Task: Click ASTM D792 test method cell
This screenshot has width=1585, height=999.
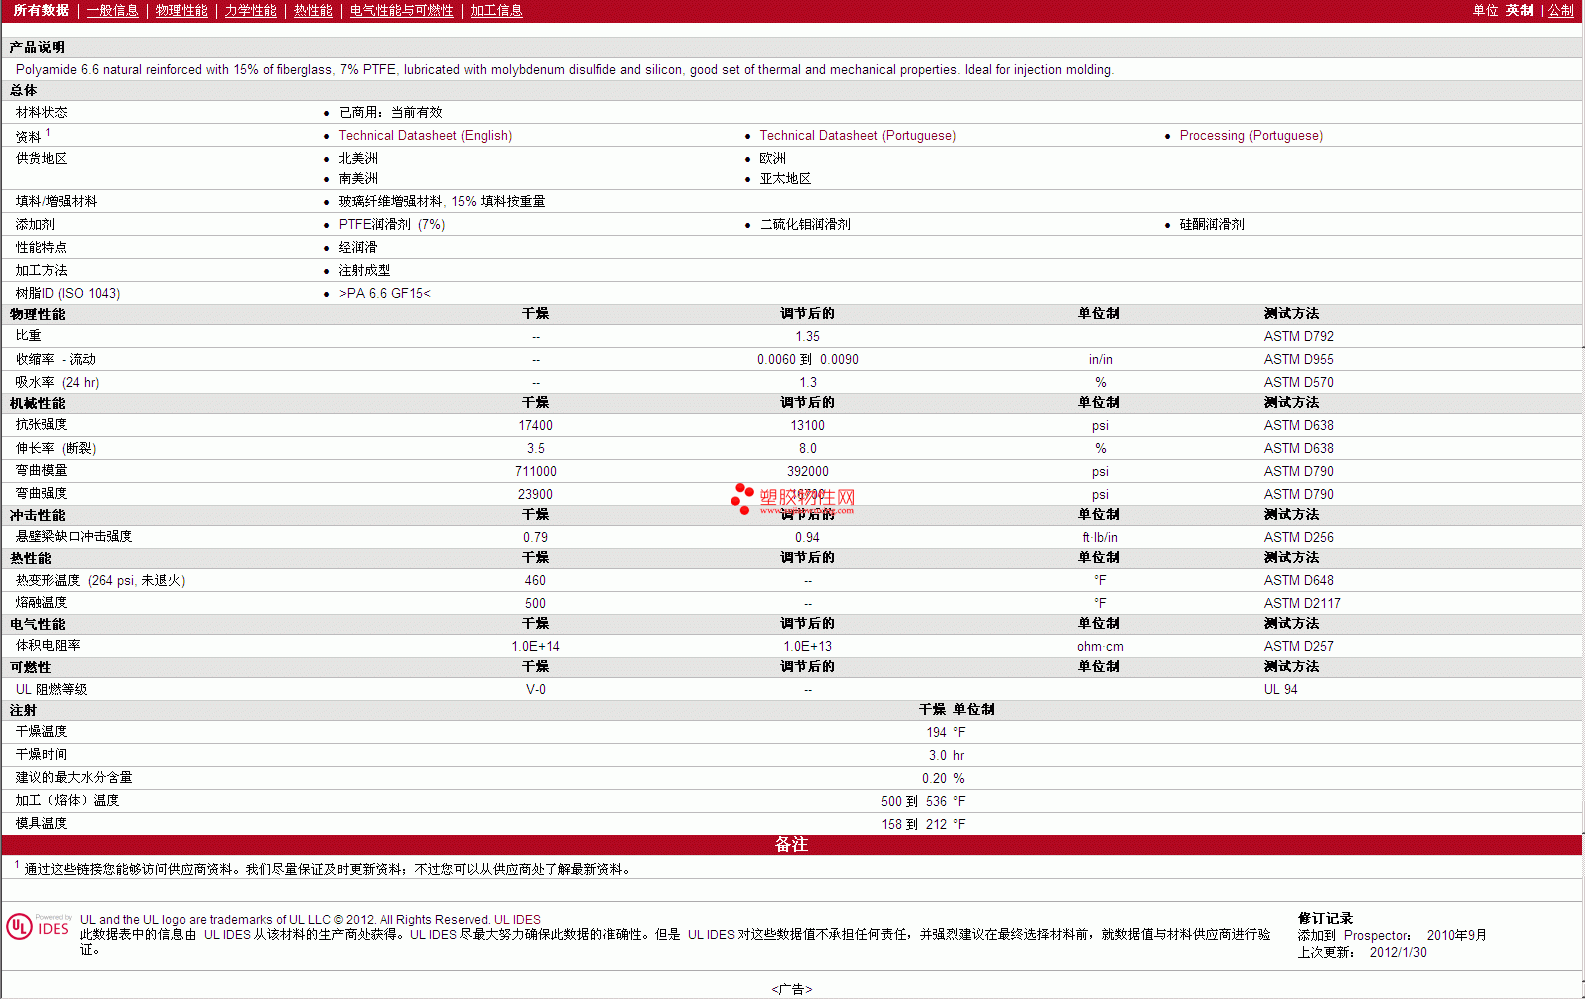Action: click(x=1298, y=336)
